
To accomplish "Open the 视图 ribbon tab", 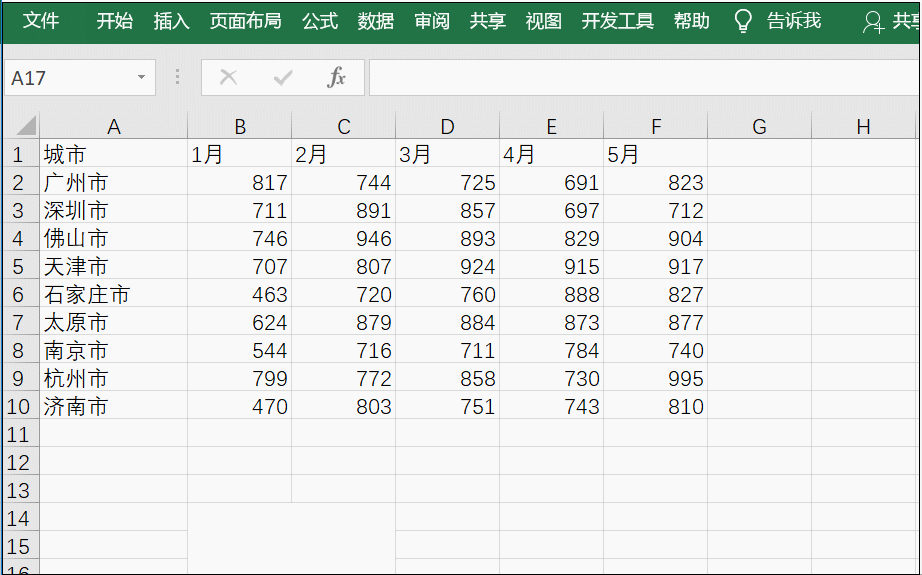I will [x=543, y=21].
